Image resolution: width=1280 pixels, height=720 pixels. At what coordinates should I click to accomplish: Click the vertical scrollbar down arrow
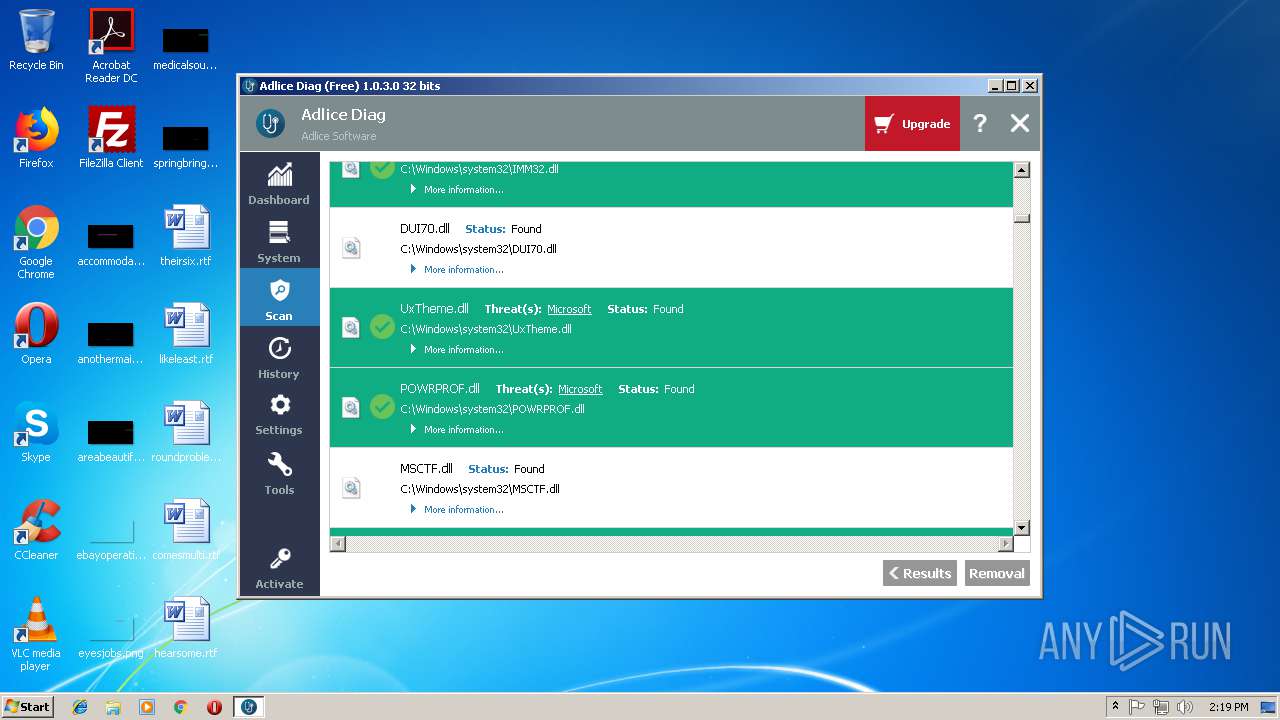coord(1021,528)
